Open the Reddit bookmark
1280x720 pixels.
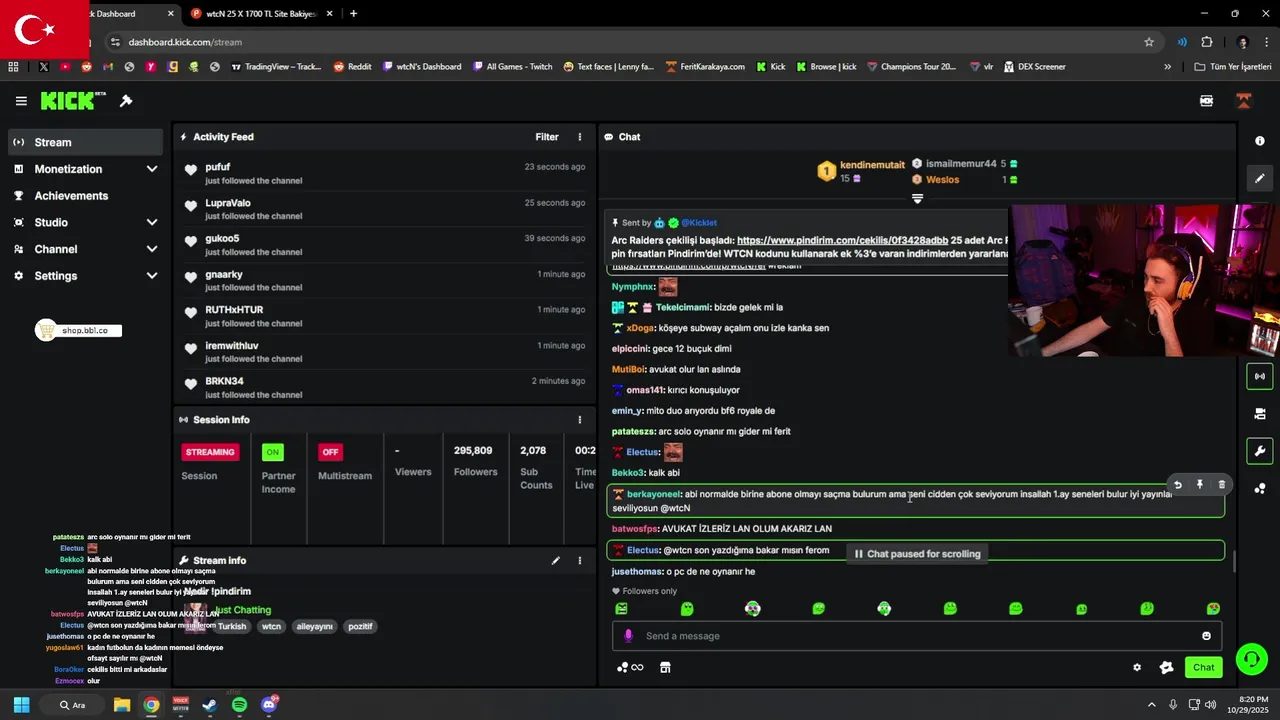[352, 67]
